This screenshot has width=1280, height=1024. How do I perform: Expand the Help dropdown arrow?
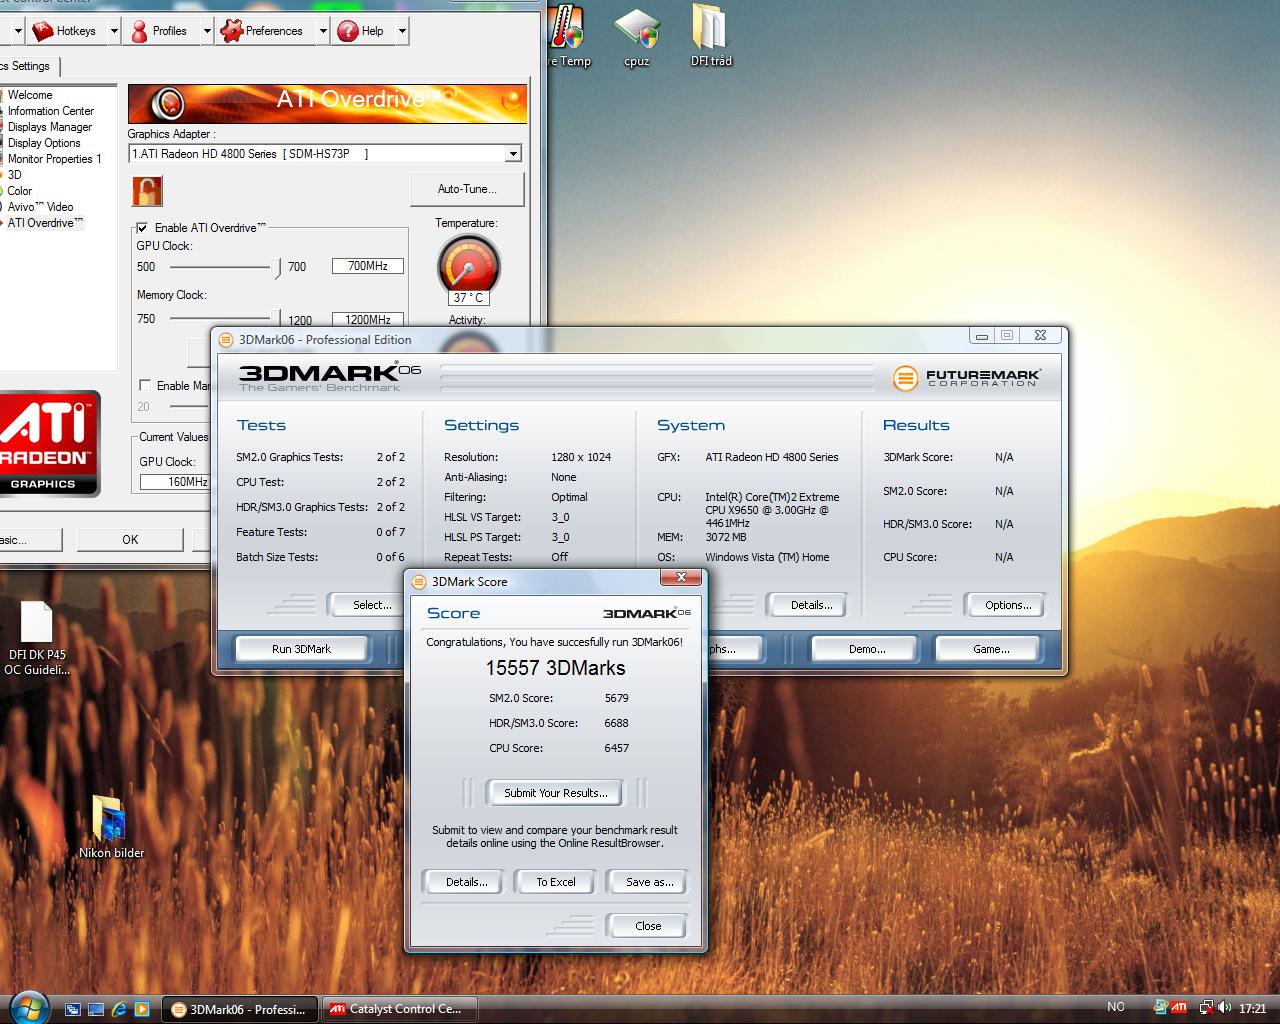tap(402, 31)
